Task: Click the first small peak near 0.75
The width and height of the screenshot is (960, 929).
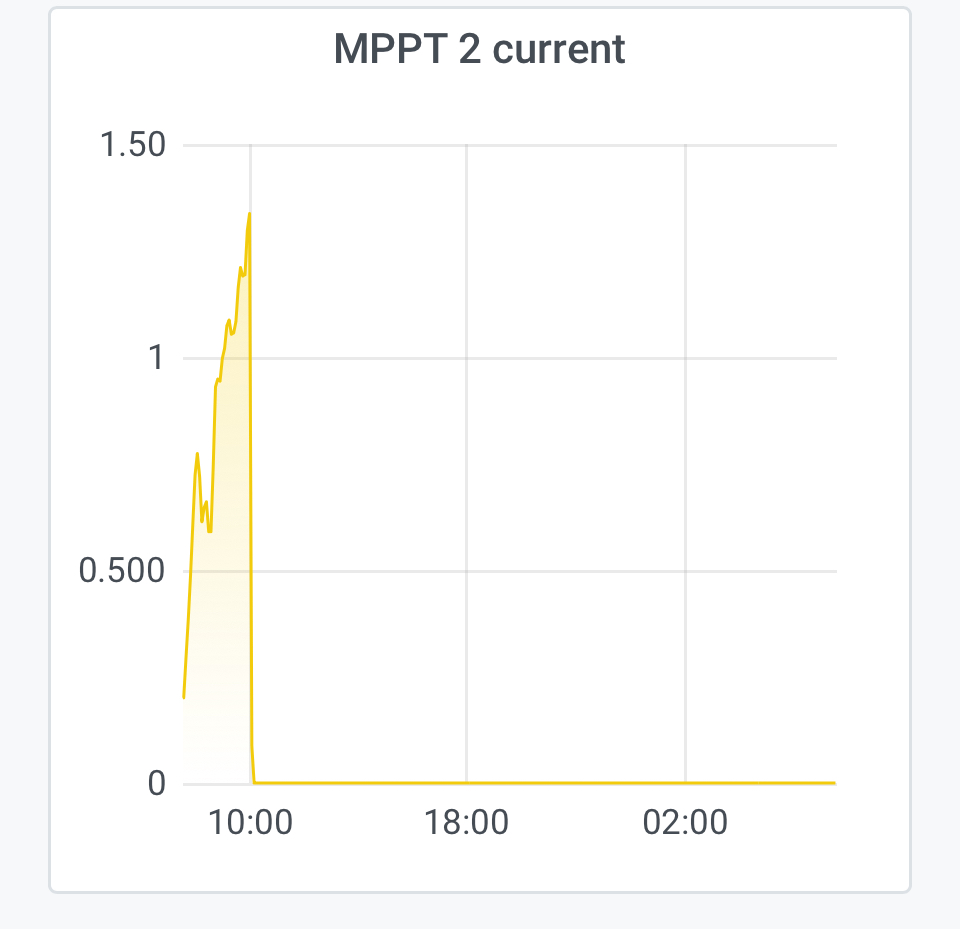Action: coord(197,454)
